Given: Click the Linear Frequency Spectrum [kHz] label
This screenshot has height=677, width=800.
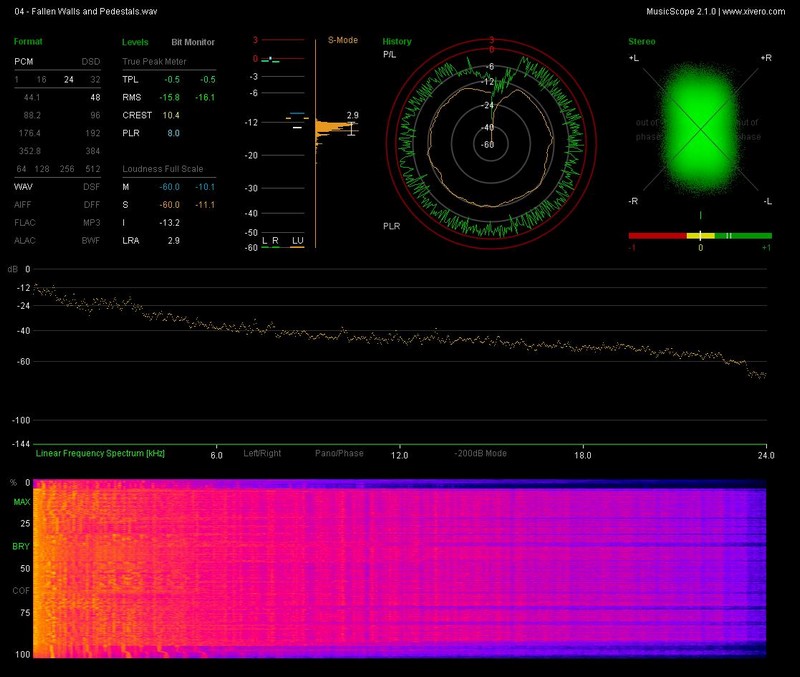Looking at the screenshot, I should [100, 453].
